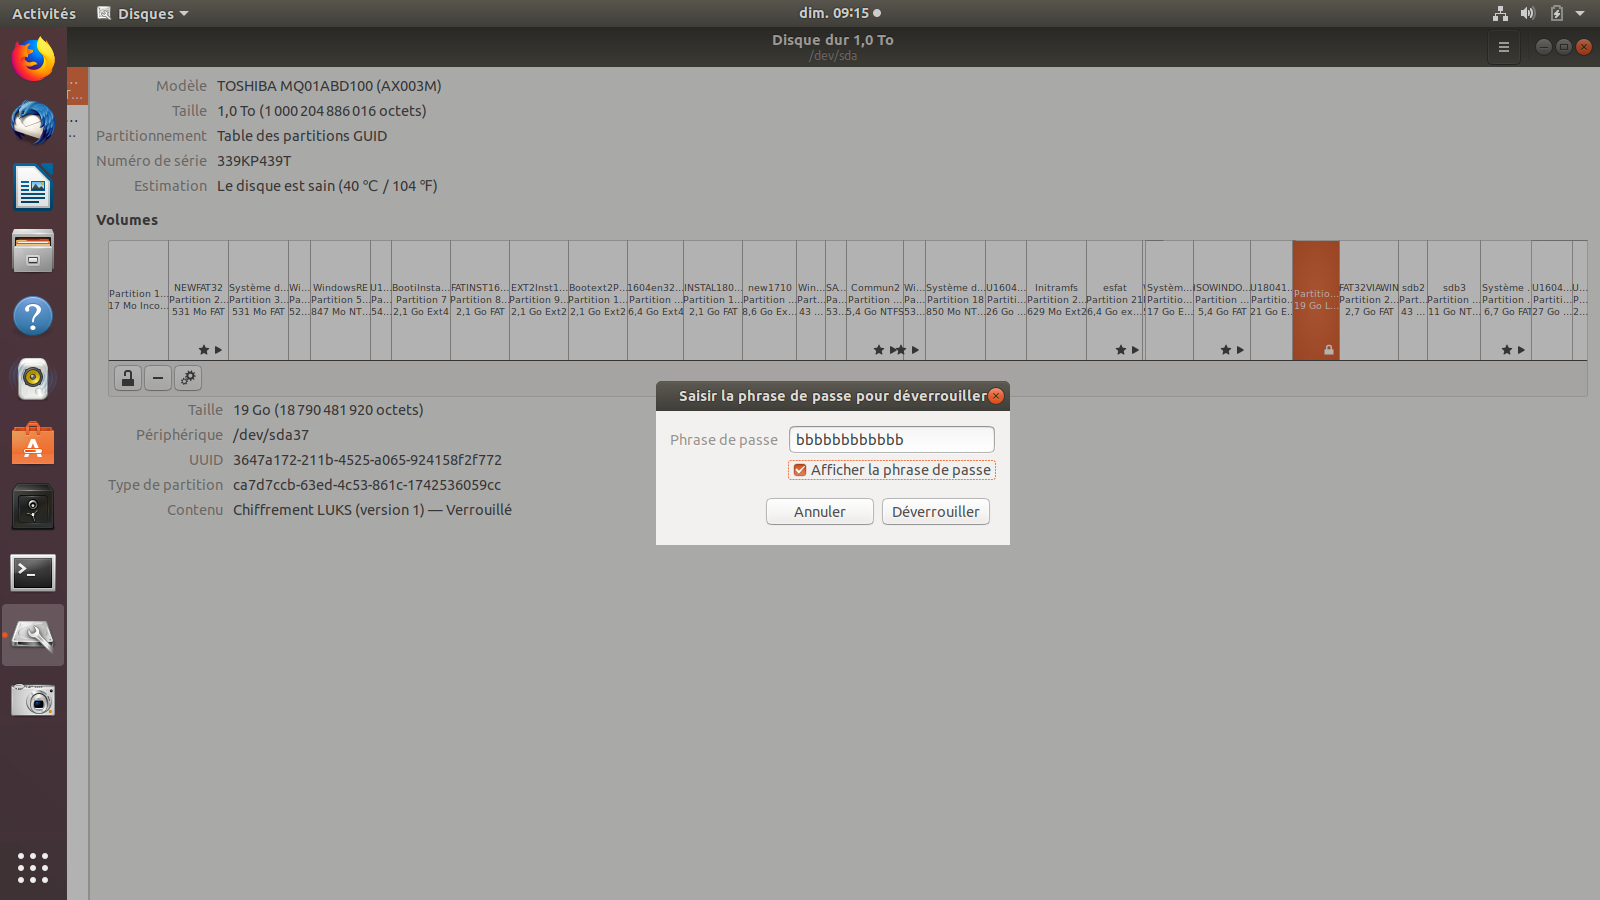Click the Annuler button
The image size is (1600, 900).
click(x=819, y=511)
